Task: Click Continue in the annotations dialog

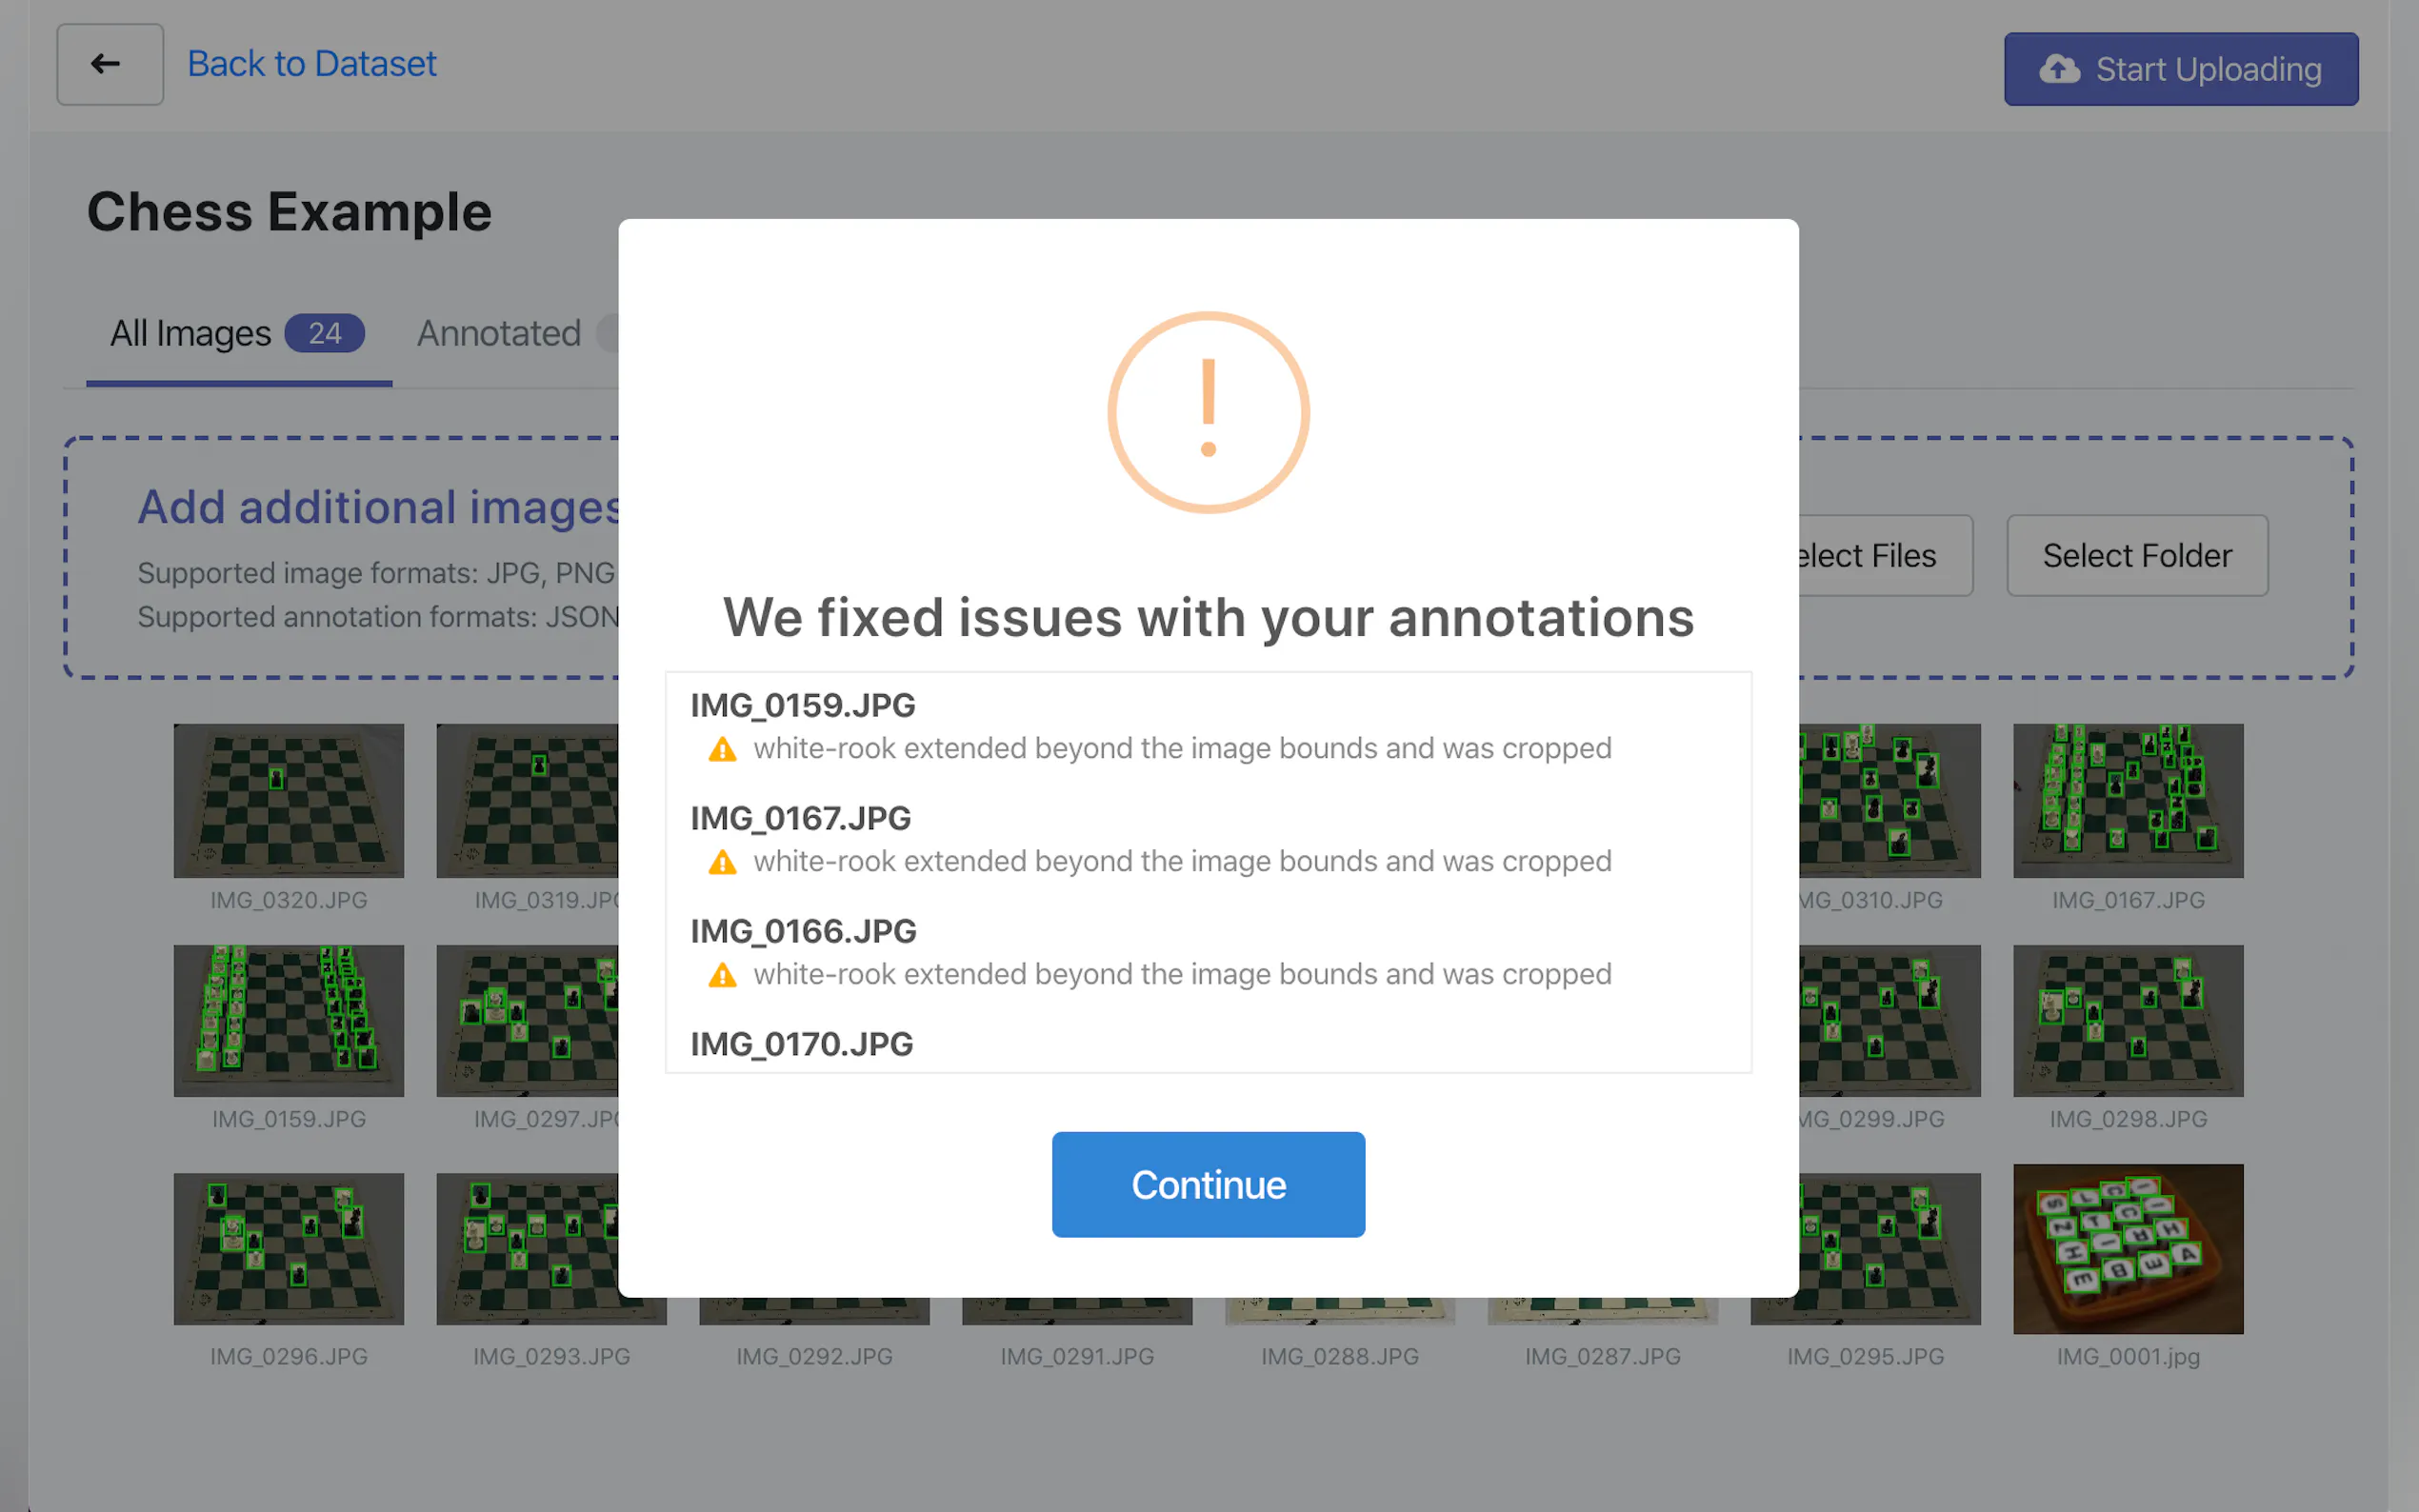Action: click(1207, 1184)
